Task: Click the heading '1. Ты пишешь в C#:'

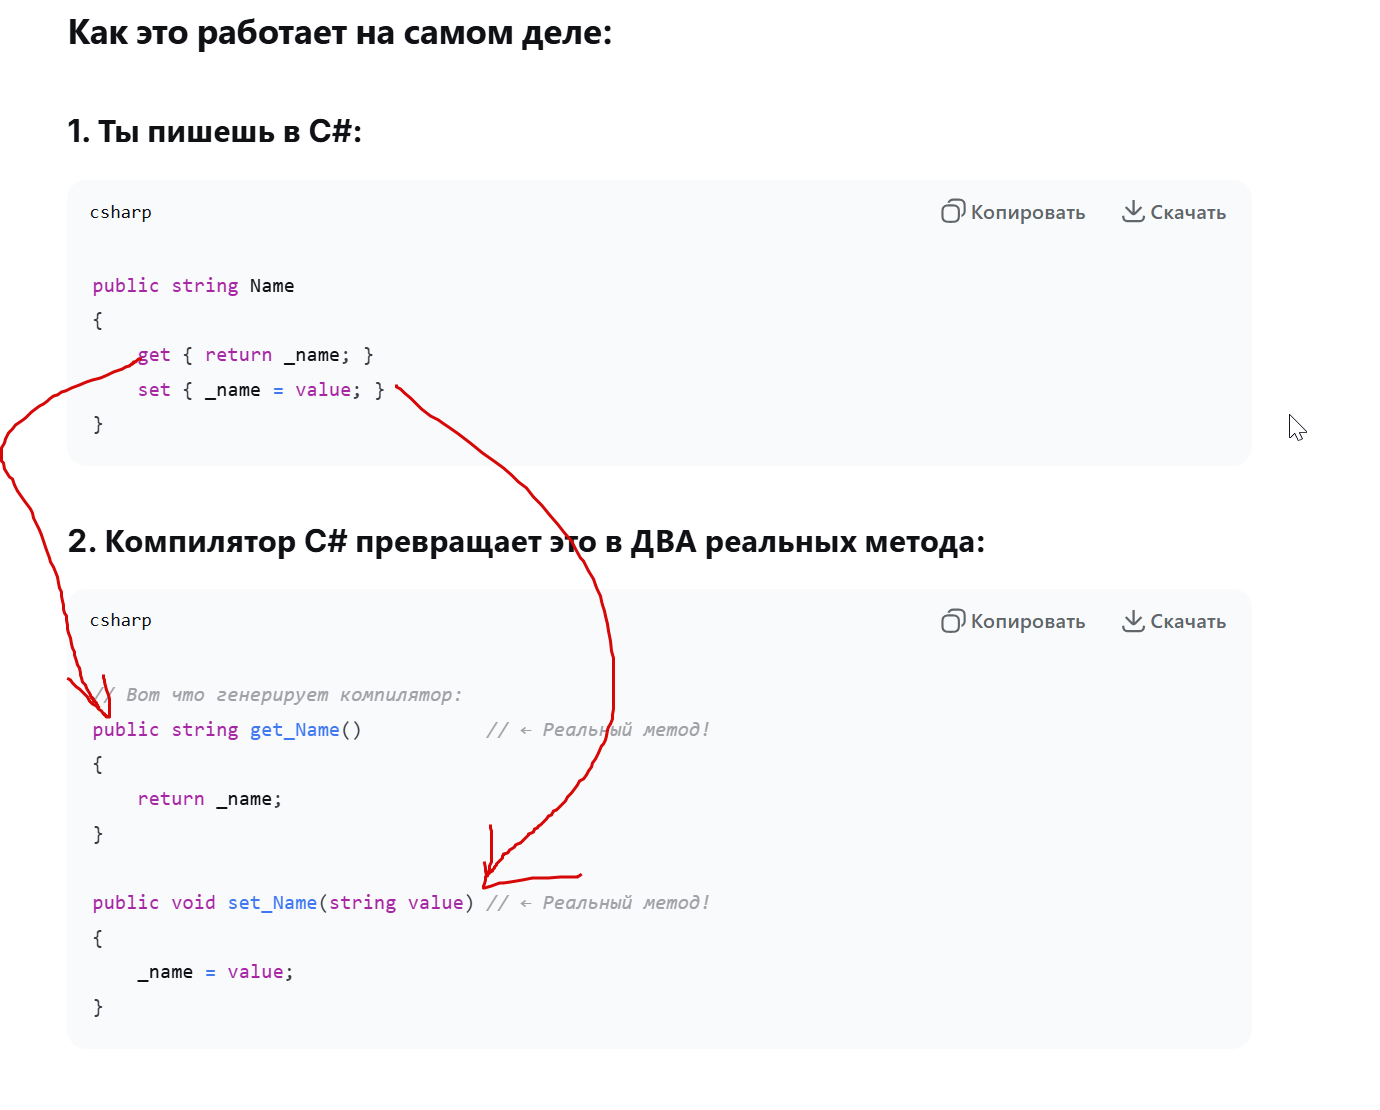Action: [214, 131]
